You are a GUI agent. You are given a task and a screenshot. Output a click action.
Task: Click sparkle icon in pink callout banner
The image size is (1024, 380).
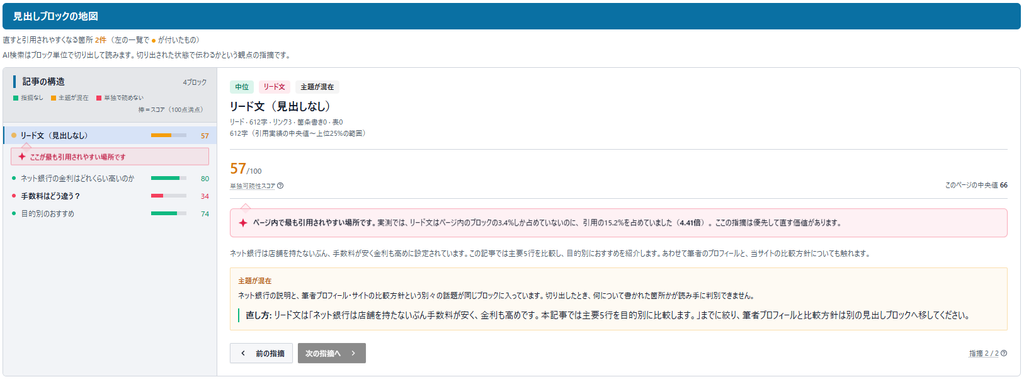click(x=242, y=223)
